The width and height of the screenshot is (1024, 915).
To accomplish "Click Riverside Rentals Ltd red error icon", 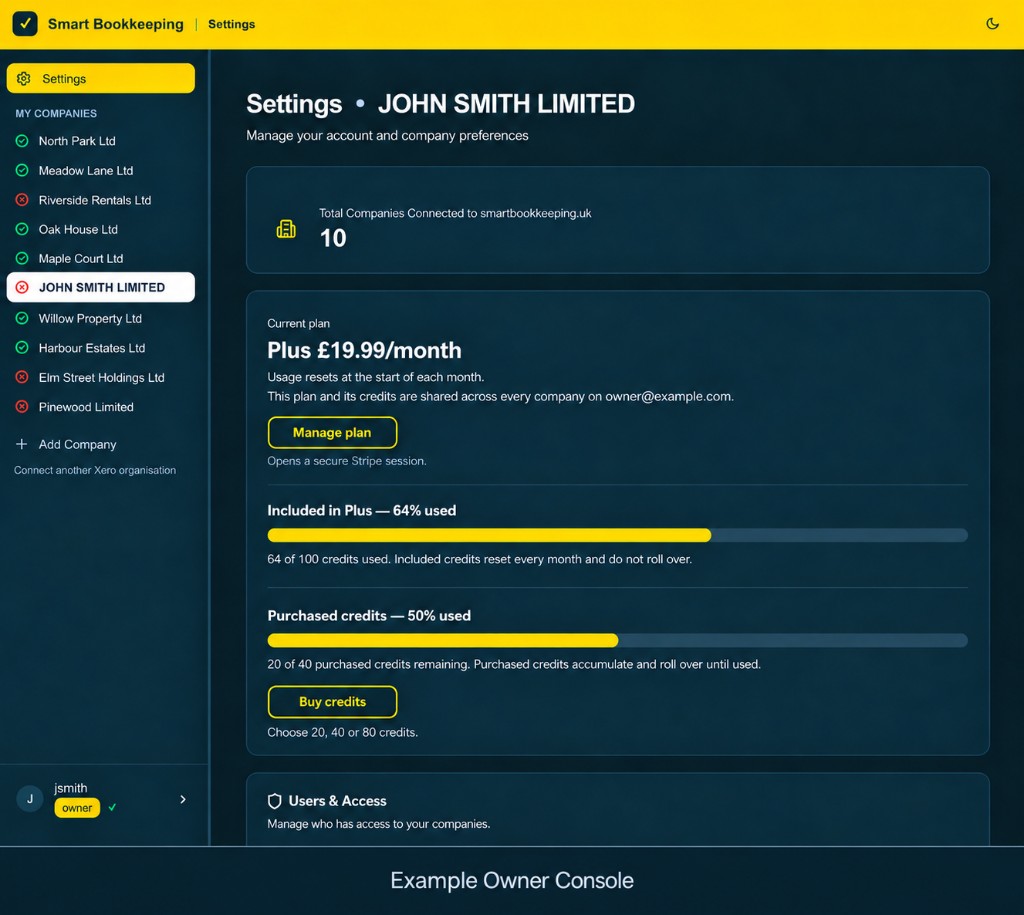I will pyautogui.click(x=22, y=200).
